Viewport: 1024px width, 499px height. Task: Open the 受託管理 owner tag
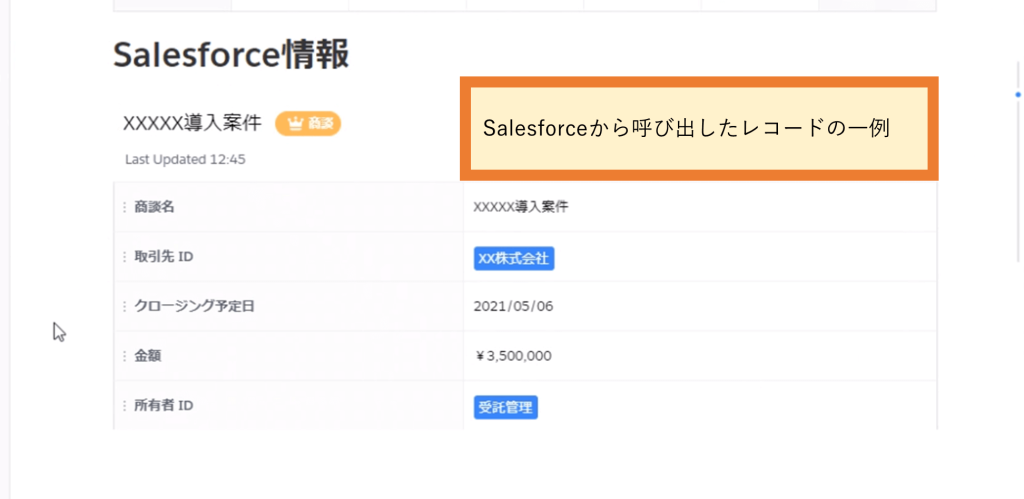505,408
